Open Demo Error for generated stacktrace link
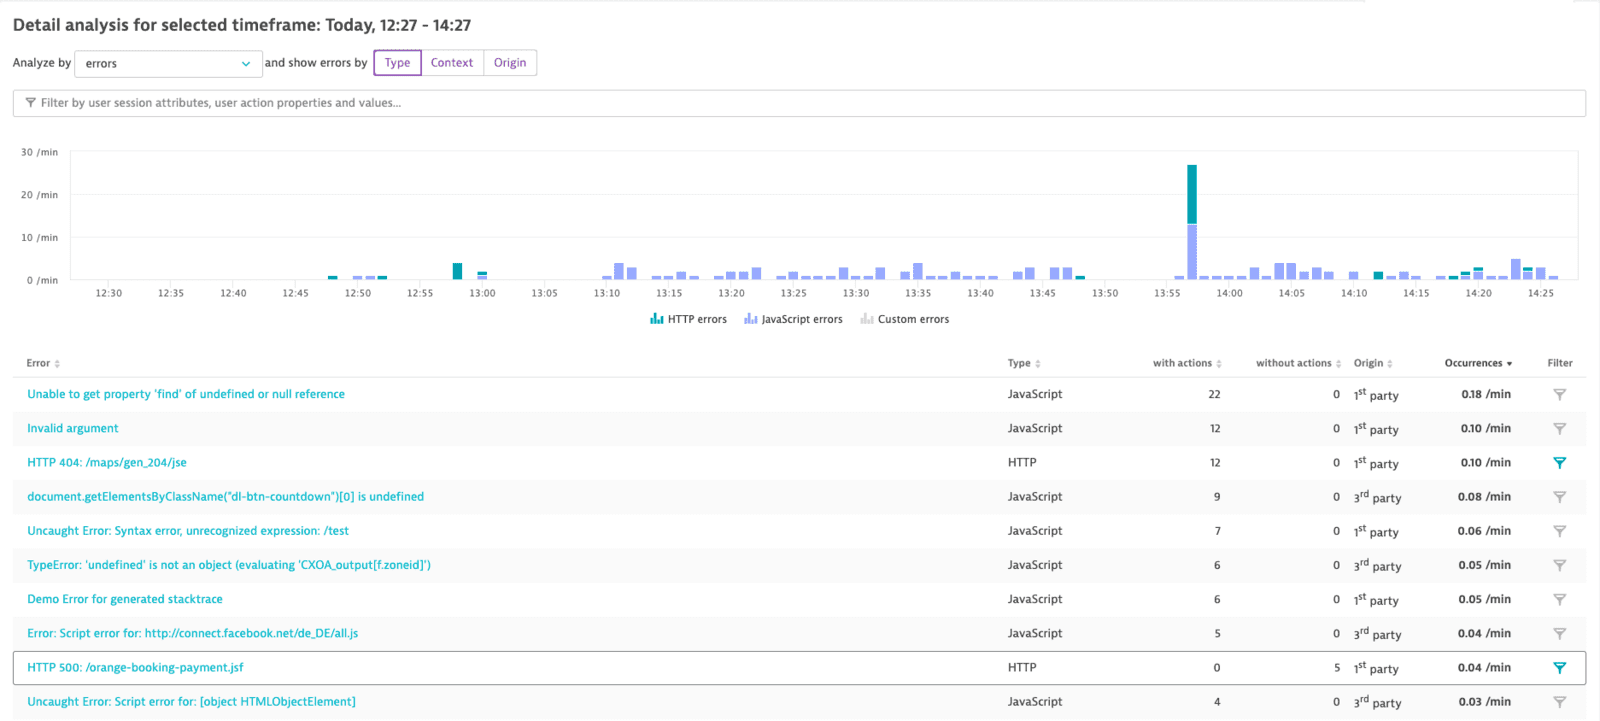The image size is (1600, 721). 125,599
